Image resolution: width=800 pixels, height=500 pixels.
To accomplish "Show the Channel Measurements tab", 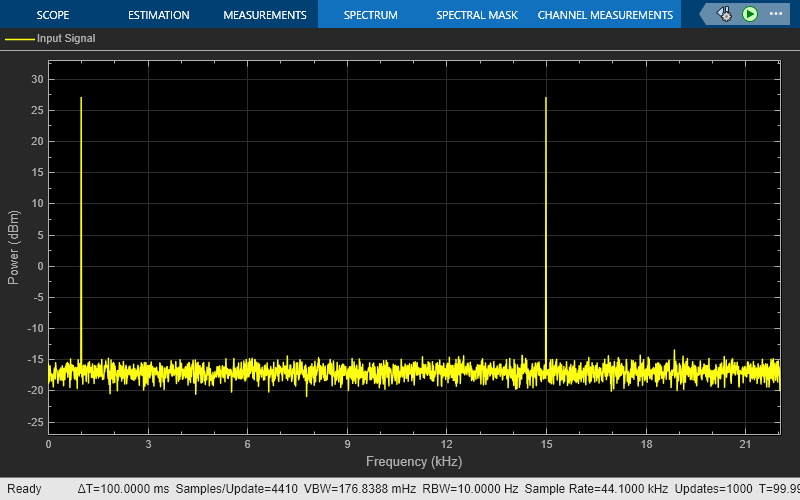I will 605,15.
